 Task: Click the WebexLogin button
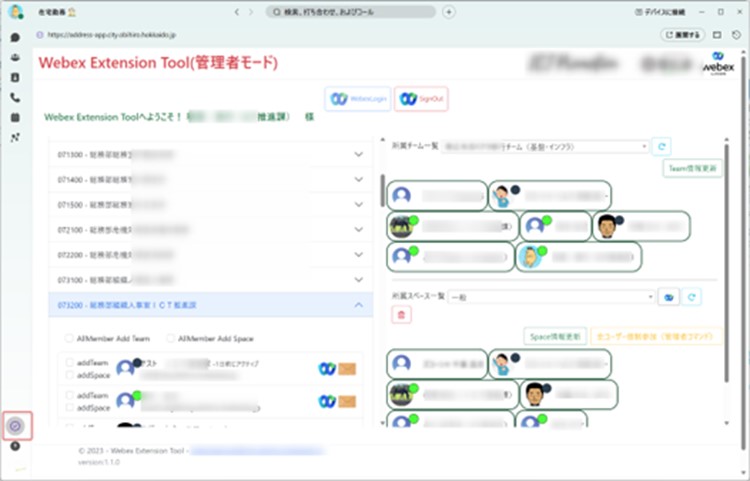click(x=358, y=99)
